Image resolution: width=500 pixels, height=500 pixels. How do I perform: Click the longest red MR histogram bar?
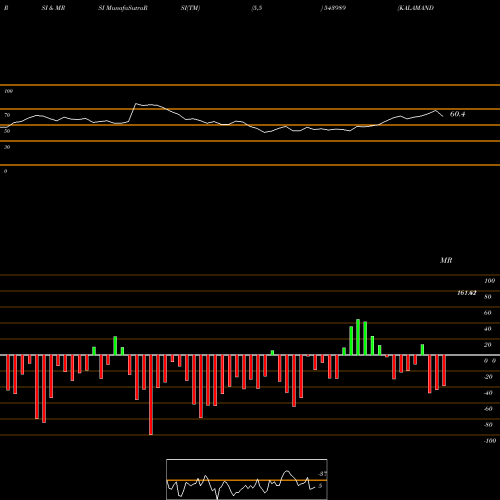(151, 395)
